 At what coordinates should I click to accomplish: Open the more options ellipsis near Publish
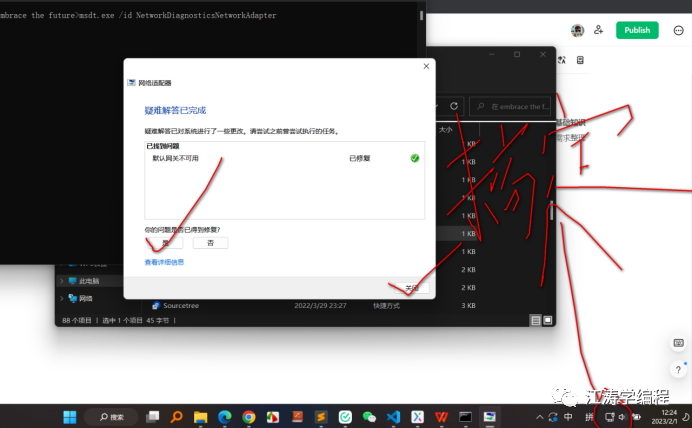[678, 30]
